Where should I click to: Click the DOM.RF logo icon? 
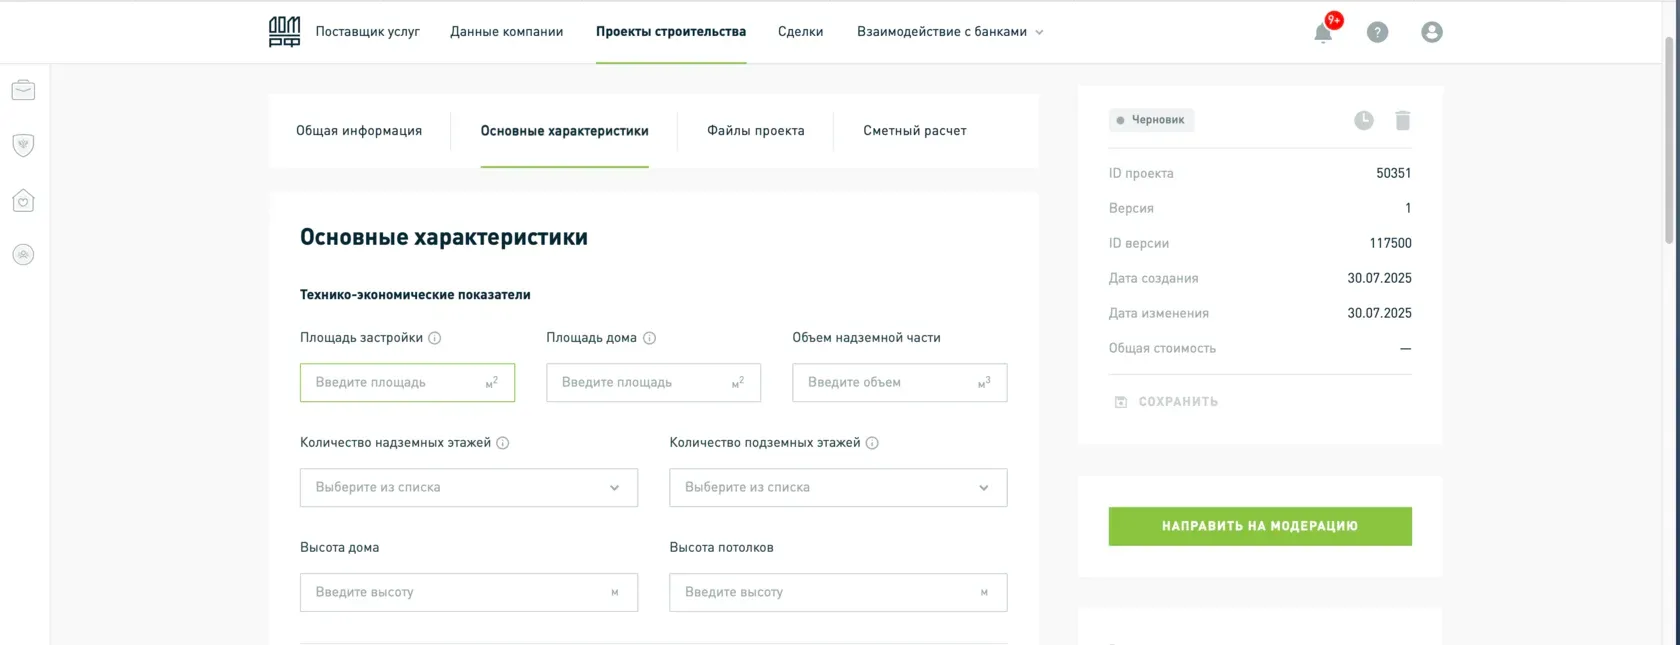[284, 32]
